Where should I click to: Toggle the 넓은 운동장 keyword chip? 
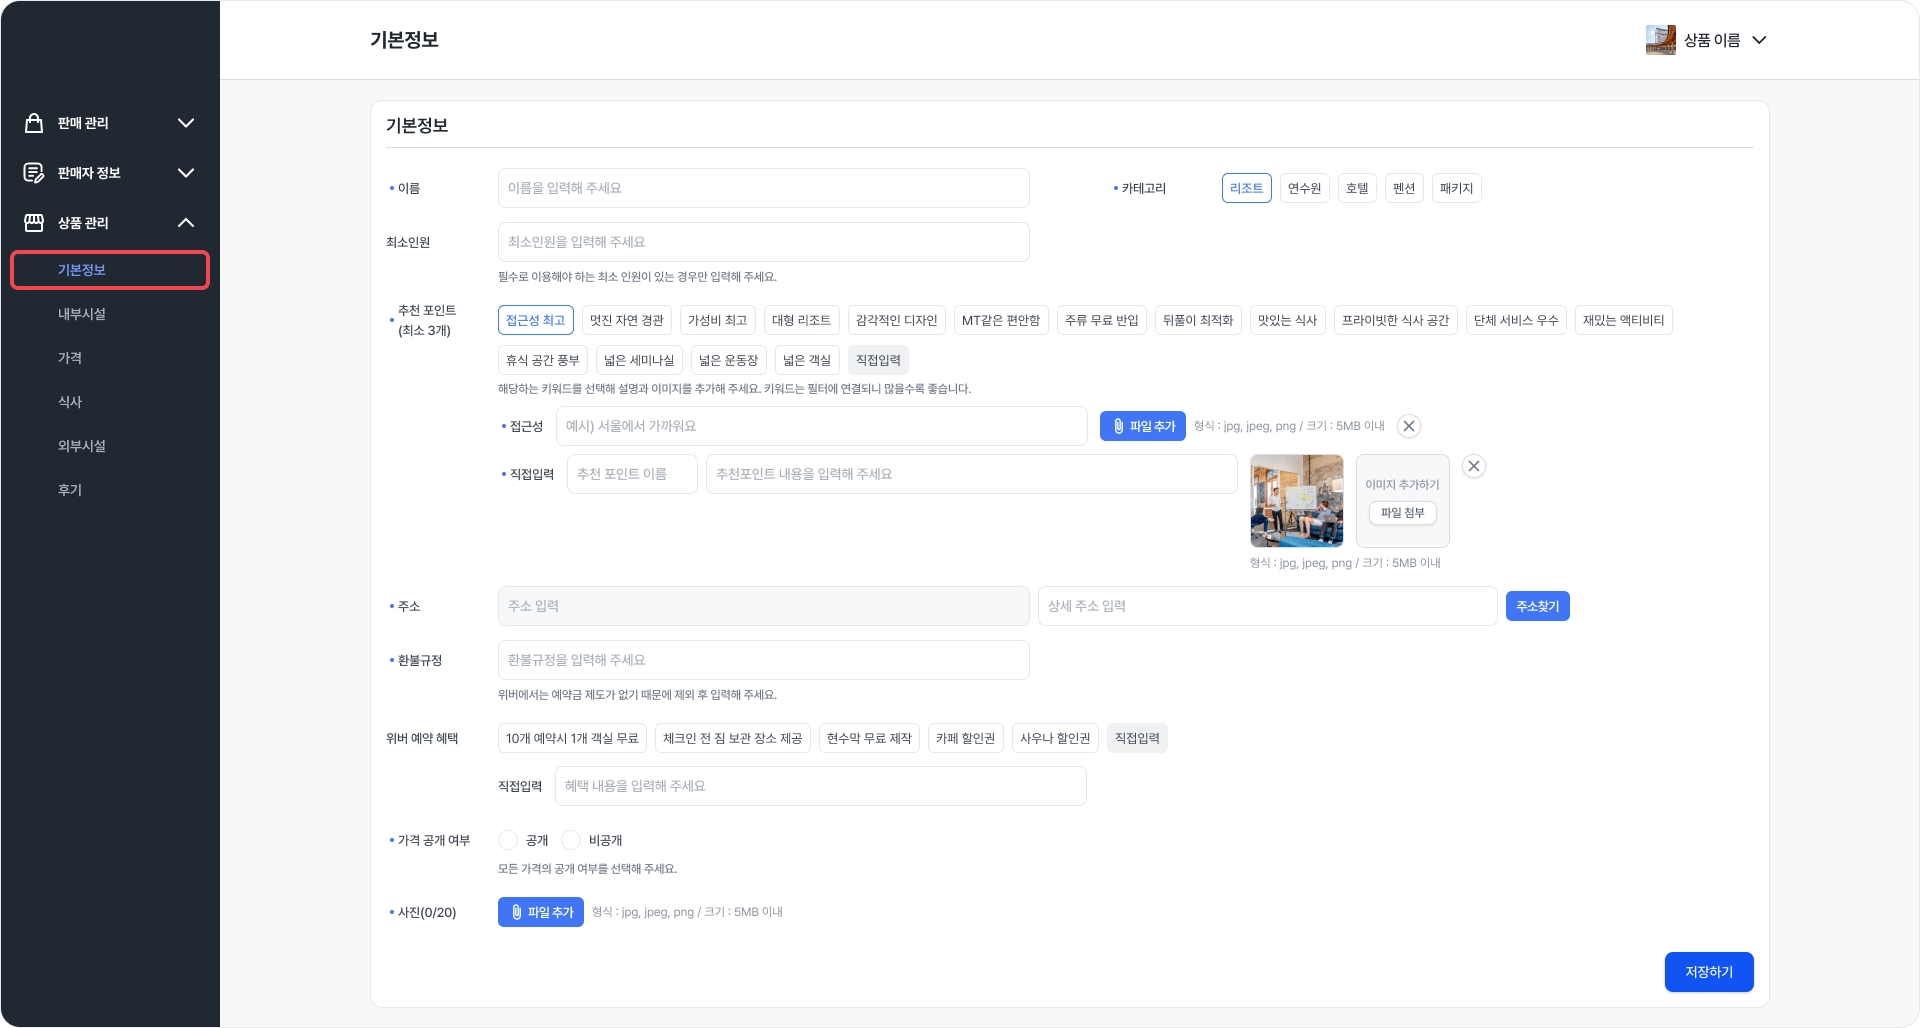[729, 360]
